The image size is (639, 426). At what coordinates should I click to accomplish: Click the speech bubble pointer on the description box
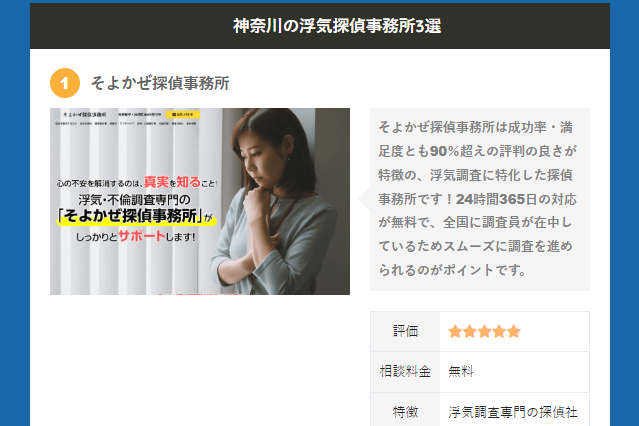click(x=364, y=199)
